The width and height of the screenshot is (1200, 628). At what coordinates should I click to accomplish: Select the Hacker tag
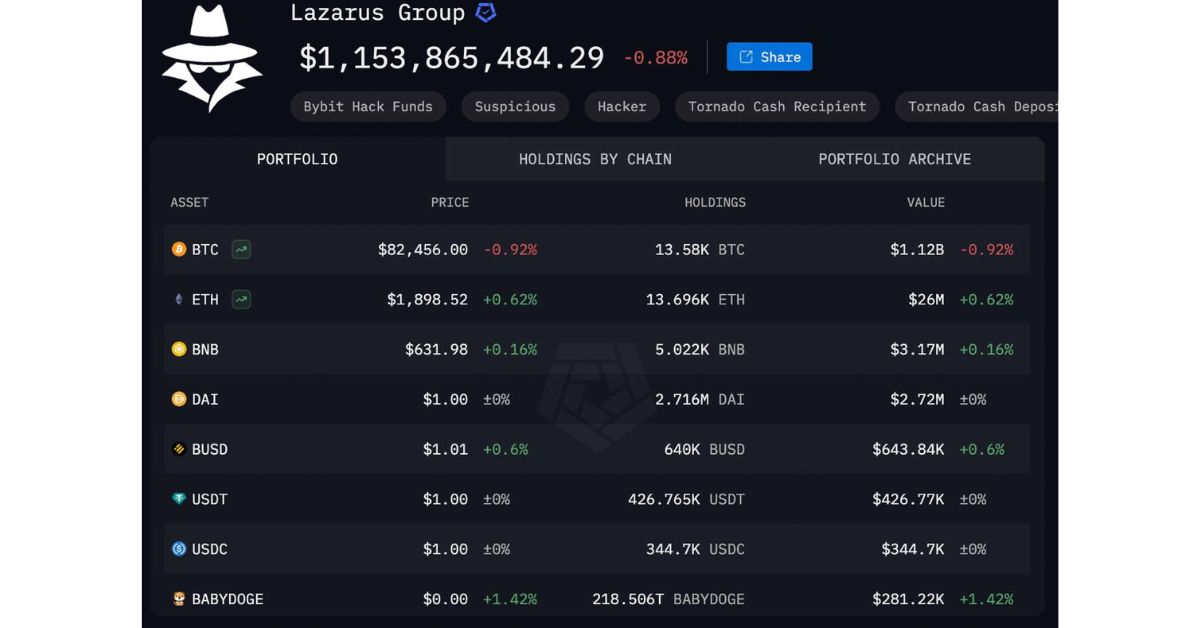(x=622, y=106)
